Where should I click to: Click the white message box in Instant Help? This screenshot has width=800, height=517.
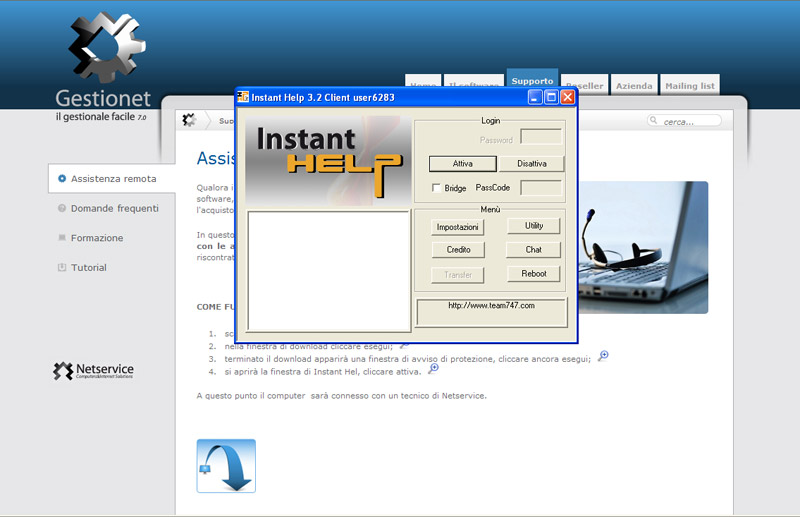pos(329,271)
